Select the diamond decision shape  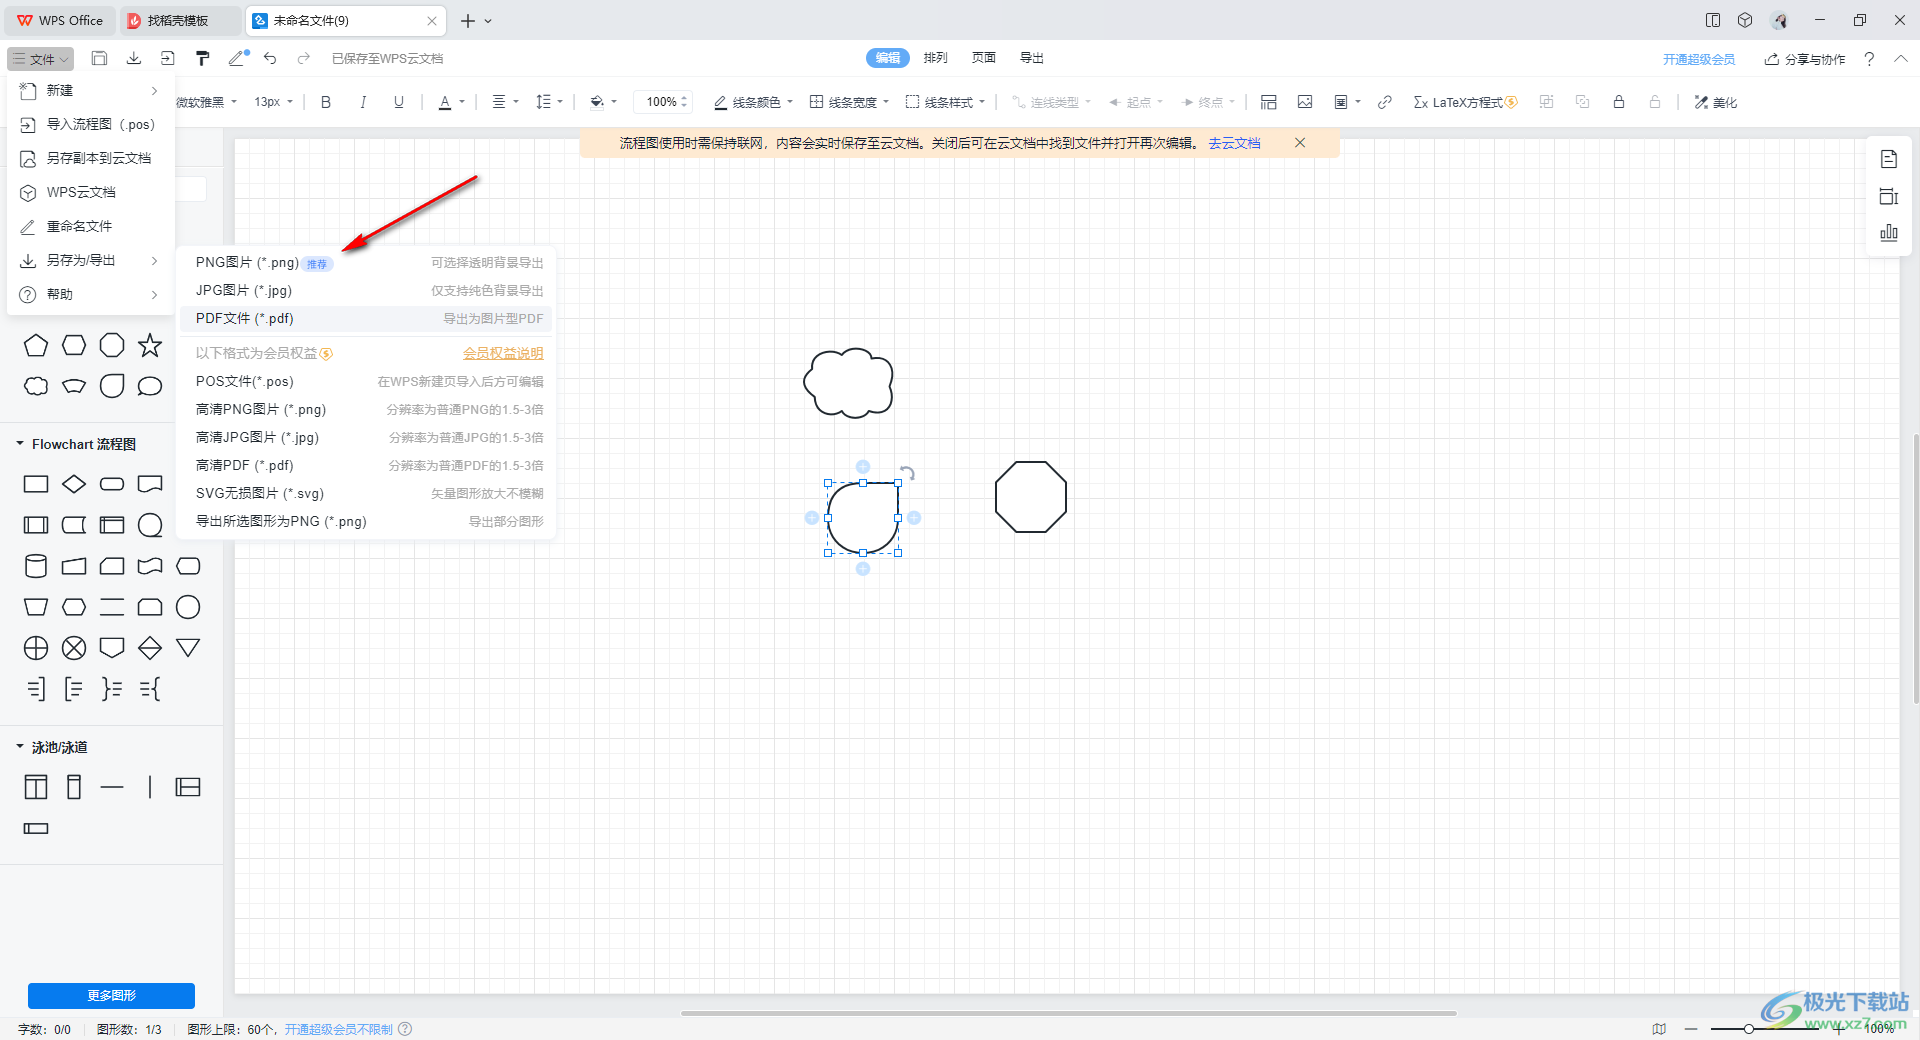click(74, 484)
